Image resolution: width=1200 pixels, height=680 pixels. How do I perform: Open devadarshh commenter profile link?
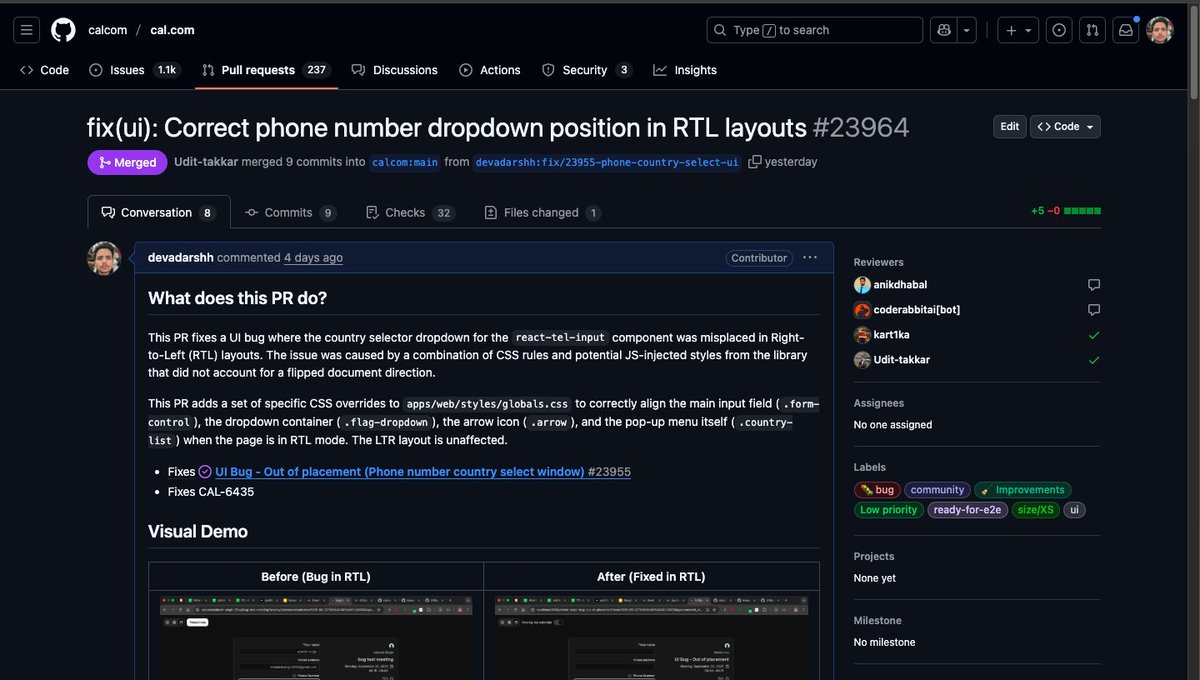[x=181, y=258]
